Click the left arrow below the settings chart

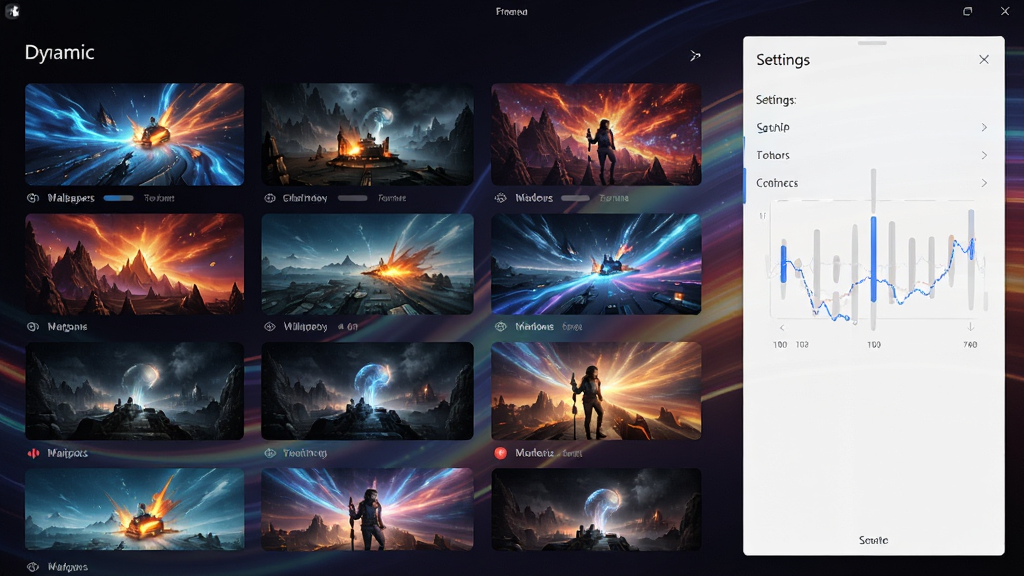pos(782,327)
